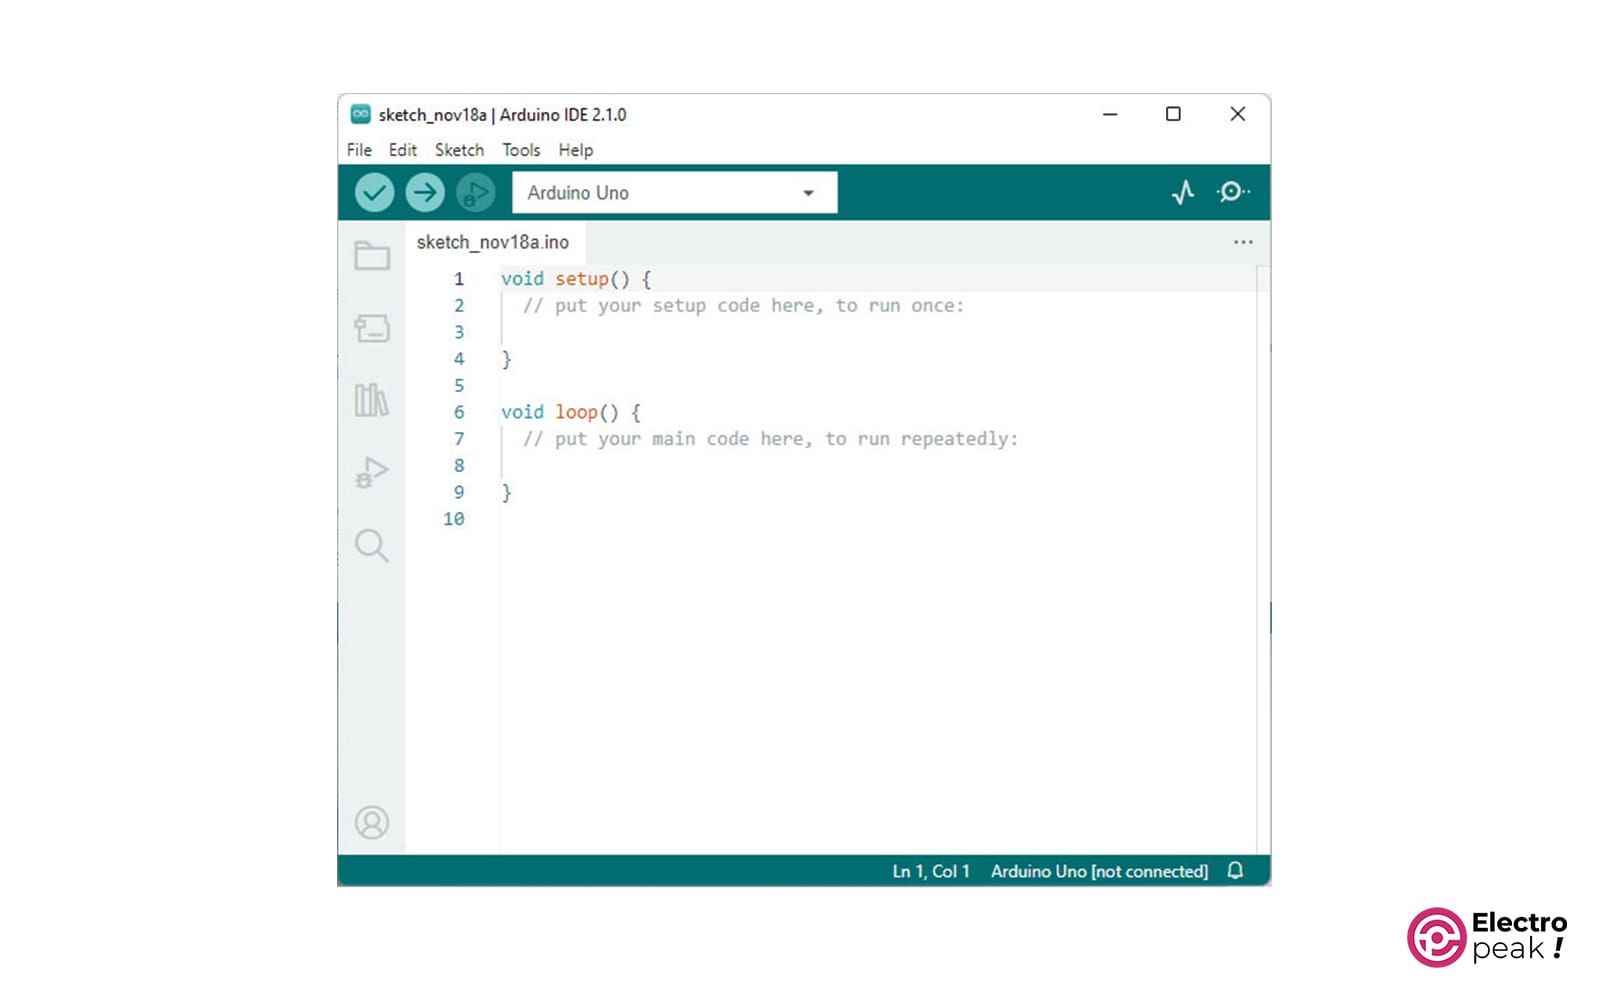Click the Ln 1, Col 1 status

click(x=931, y=871)
